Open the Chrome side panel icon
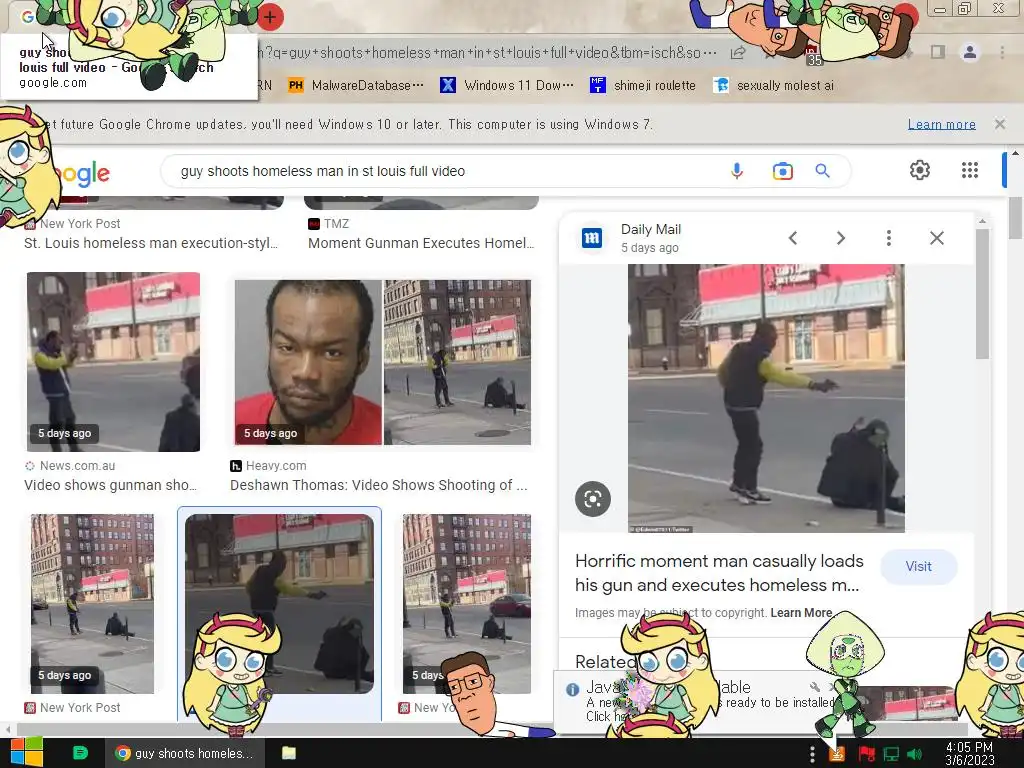 point(938,52)
